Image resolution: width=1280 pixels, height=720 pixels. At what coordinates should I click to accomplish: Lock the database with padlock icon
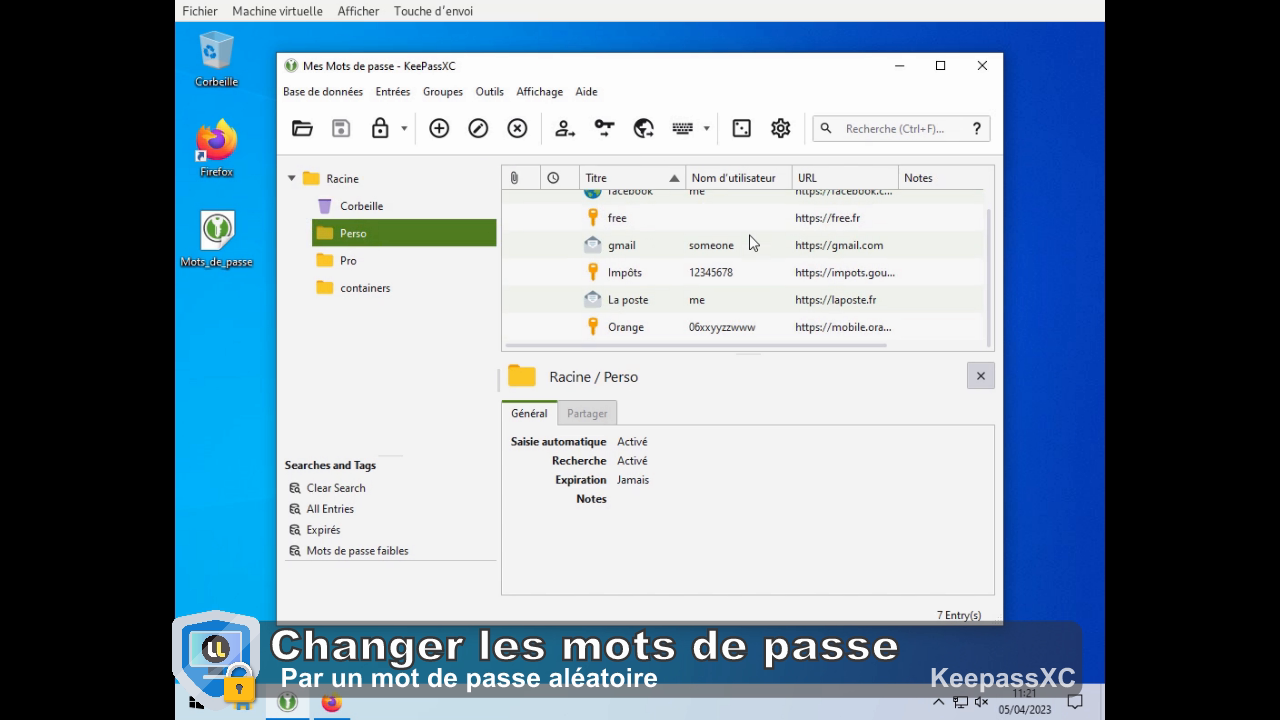click(x=380, y=128)
